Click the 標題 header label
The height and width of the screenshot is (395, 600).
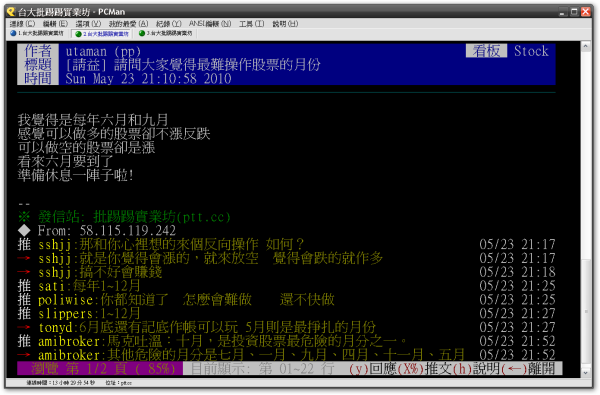[38, 65]
